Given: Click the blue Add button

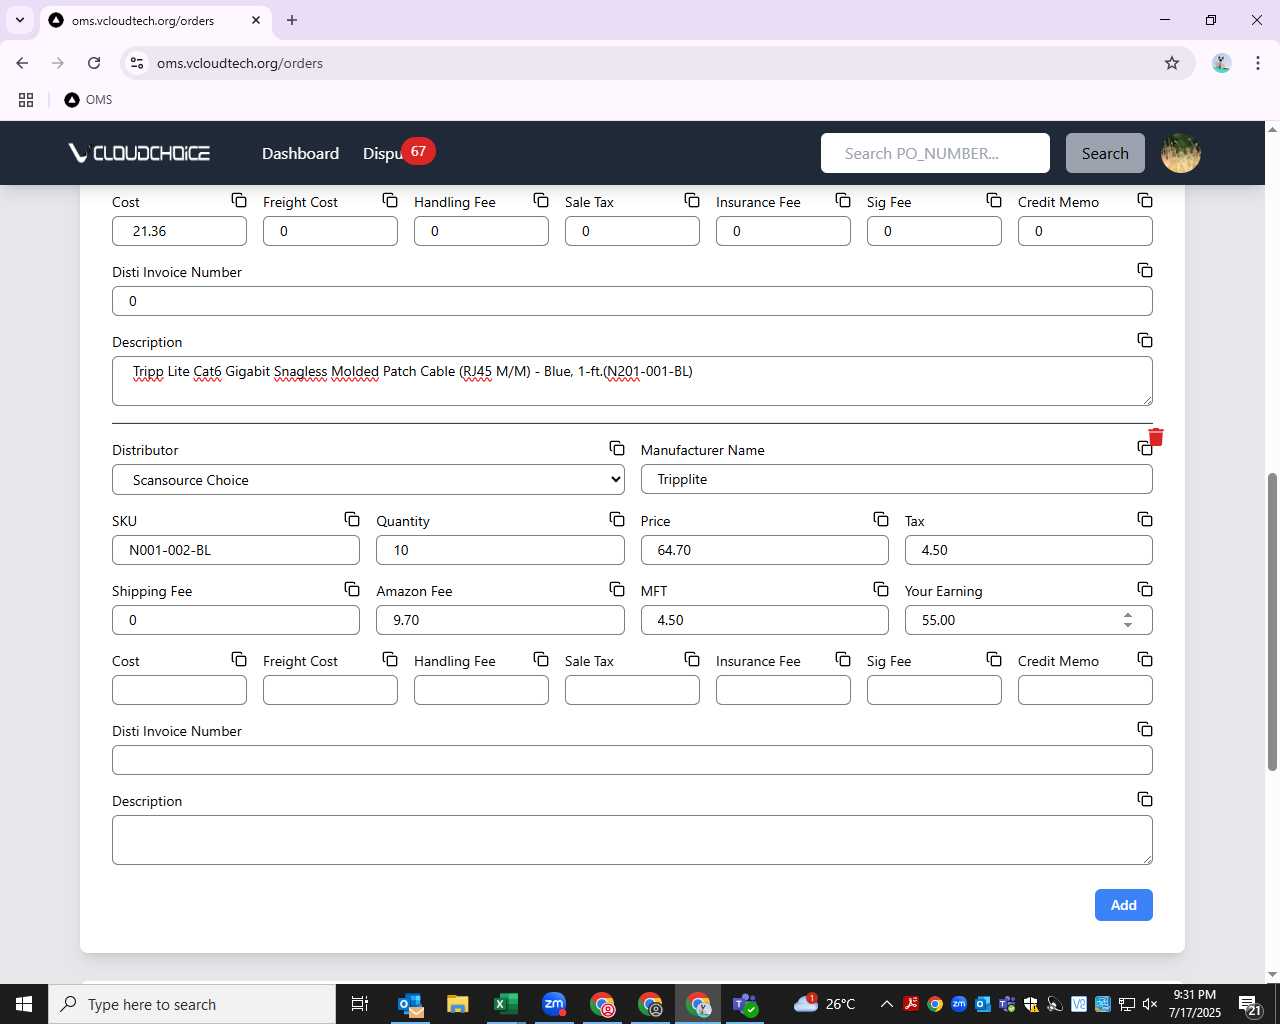Looking at the screenshot, I should pyautogui.click(x=1123, y=905).
